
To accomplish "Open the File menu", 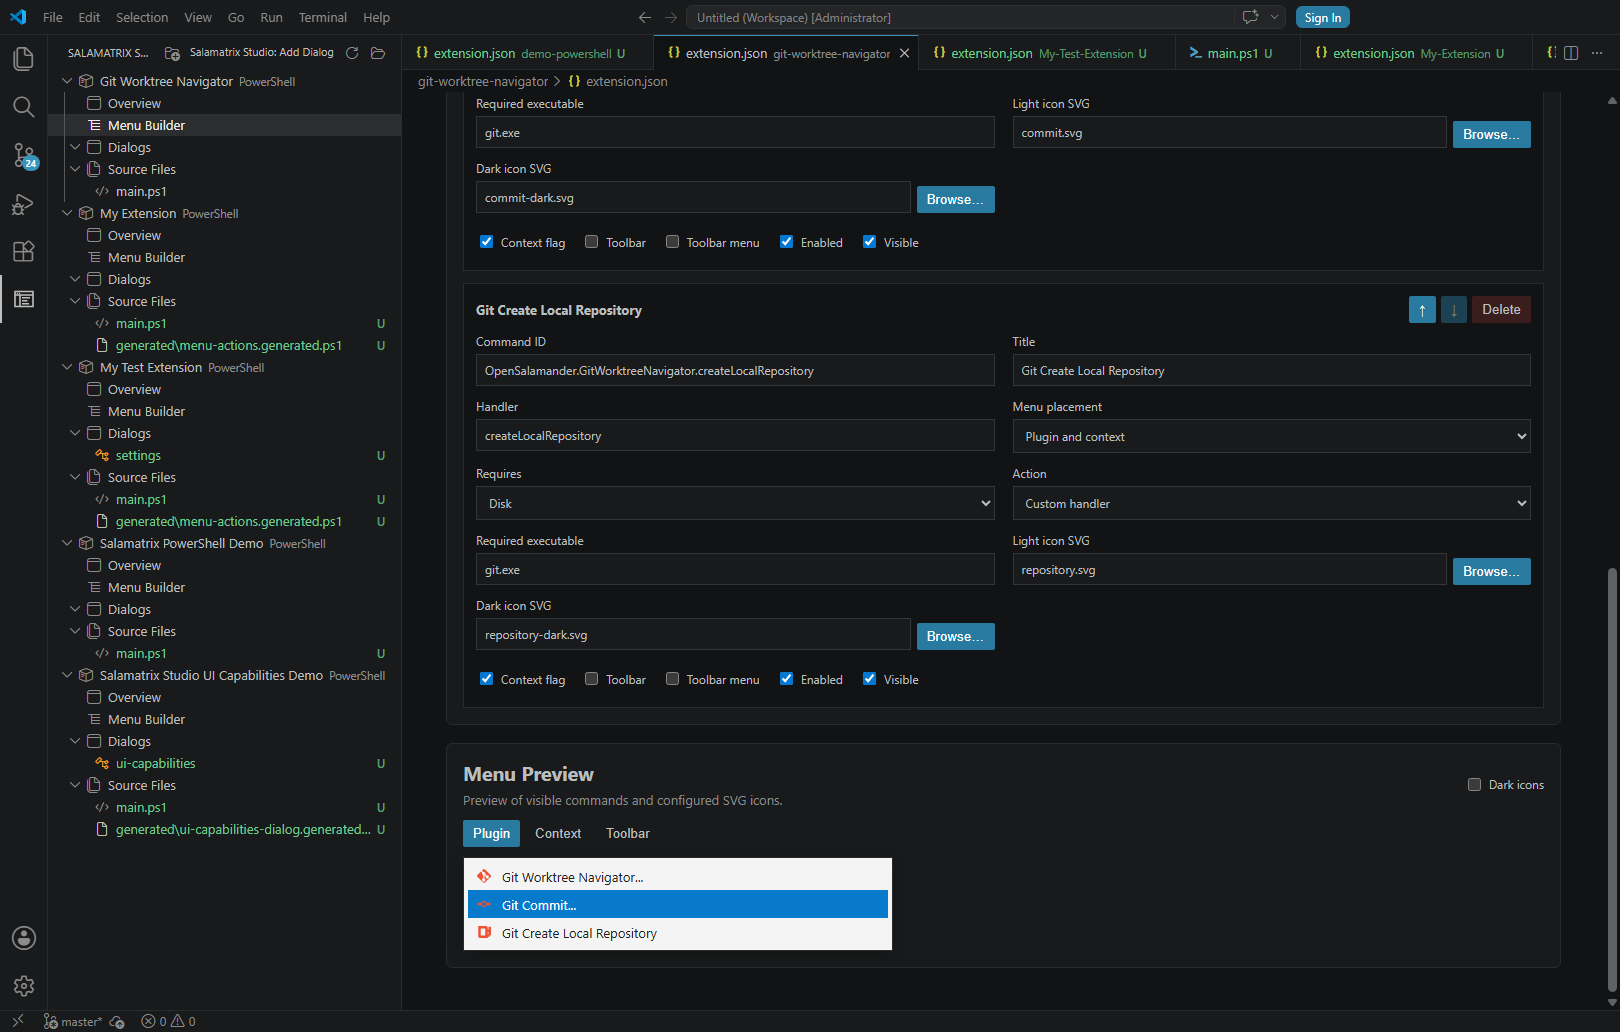I will pos(53,17).
